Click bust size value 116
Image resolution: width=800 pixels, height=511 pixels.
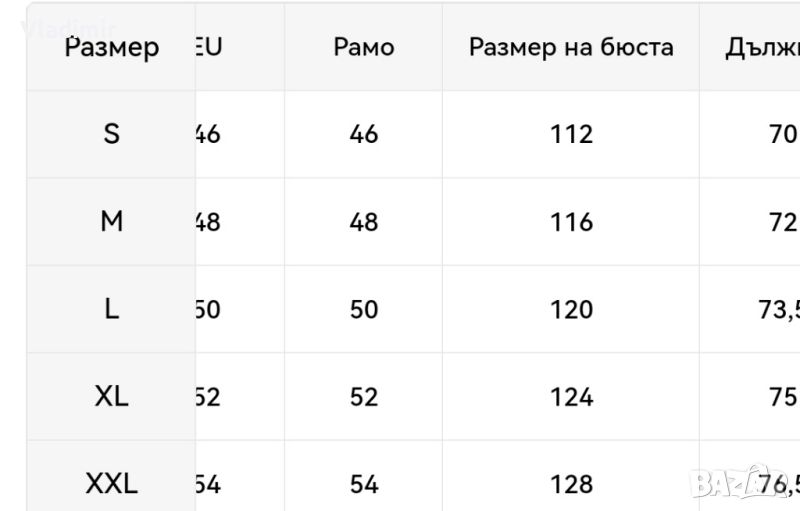pos(571,222)
